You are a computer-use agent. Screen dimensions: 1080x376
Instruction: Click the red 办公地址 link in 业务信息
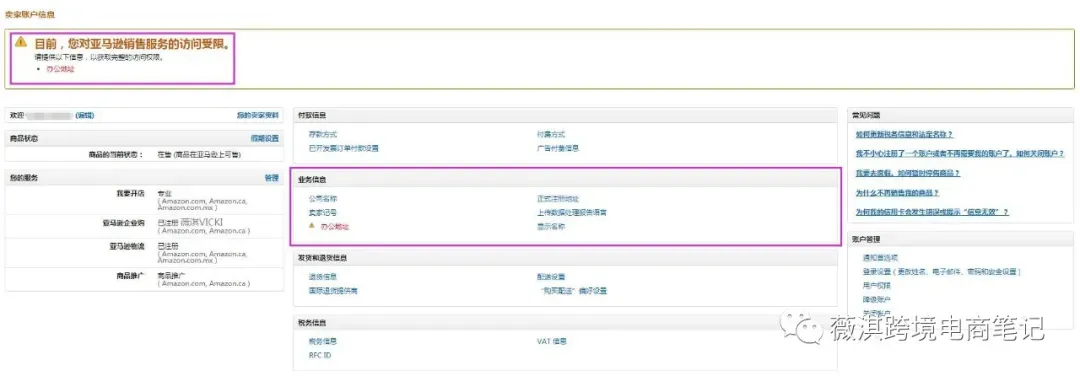335,227
